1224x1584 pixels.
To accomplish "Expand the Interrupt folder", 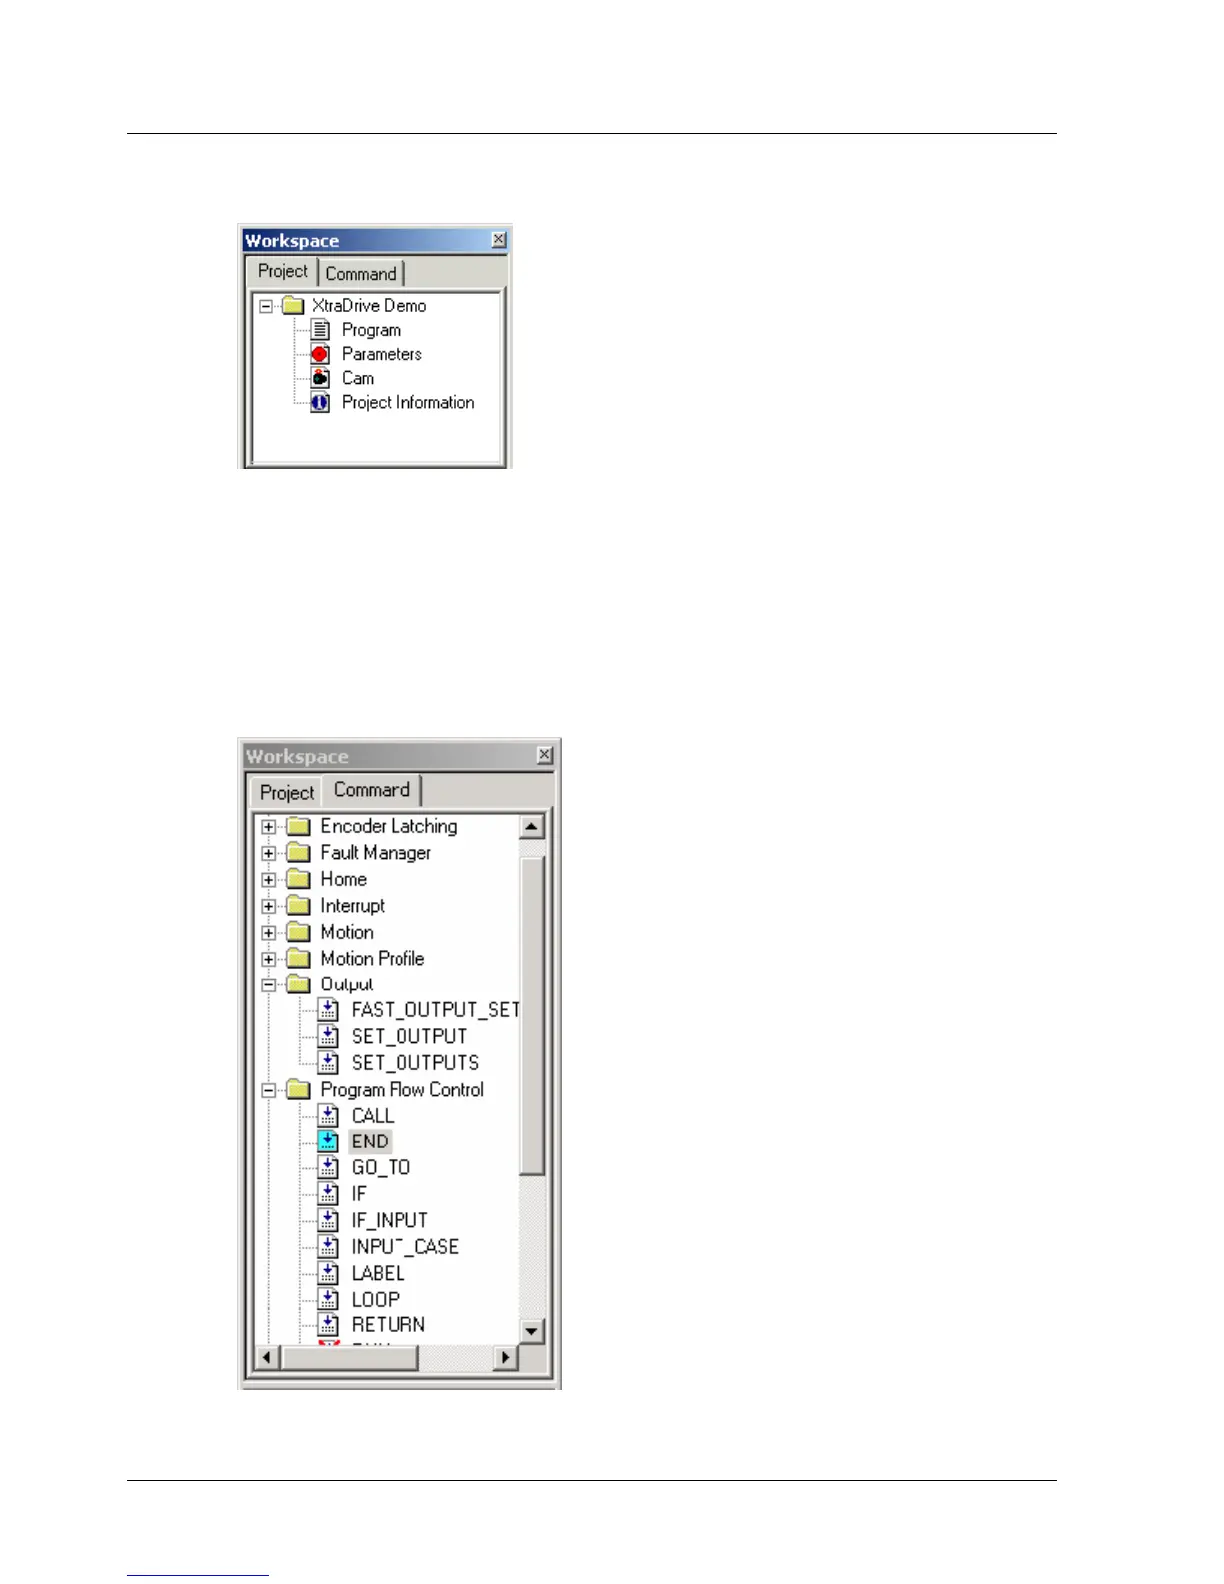I will tap(268, 907).
